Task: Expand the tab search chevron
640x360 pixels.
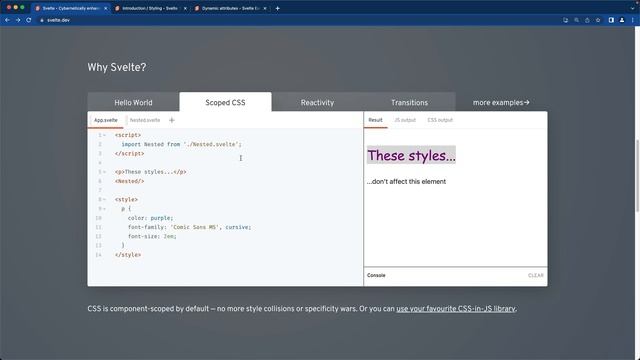Action: coord(632,8)
